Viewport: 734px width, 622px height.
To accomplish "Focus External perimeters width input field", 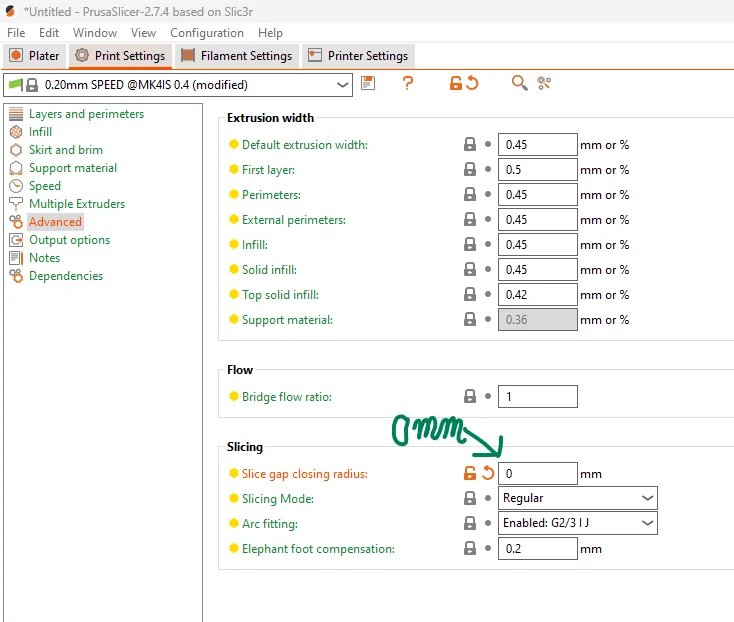I will (537, 220).
